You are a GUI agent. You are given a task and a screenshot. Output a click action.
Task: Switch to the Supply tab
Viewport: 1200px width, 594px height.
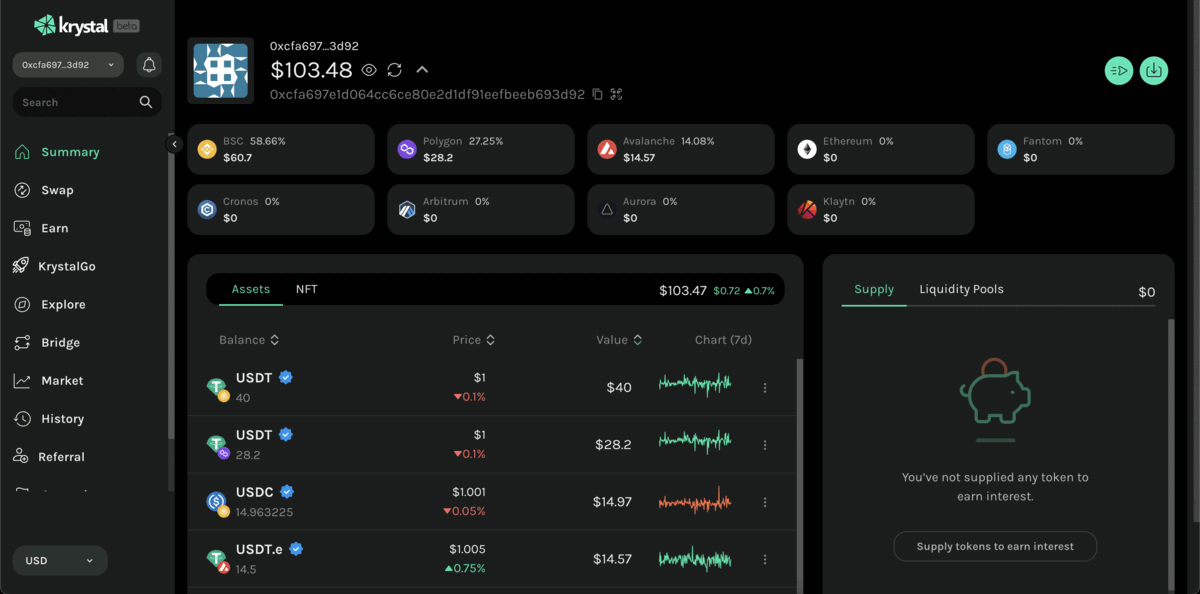coord(874,289)
